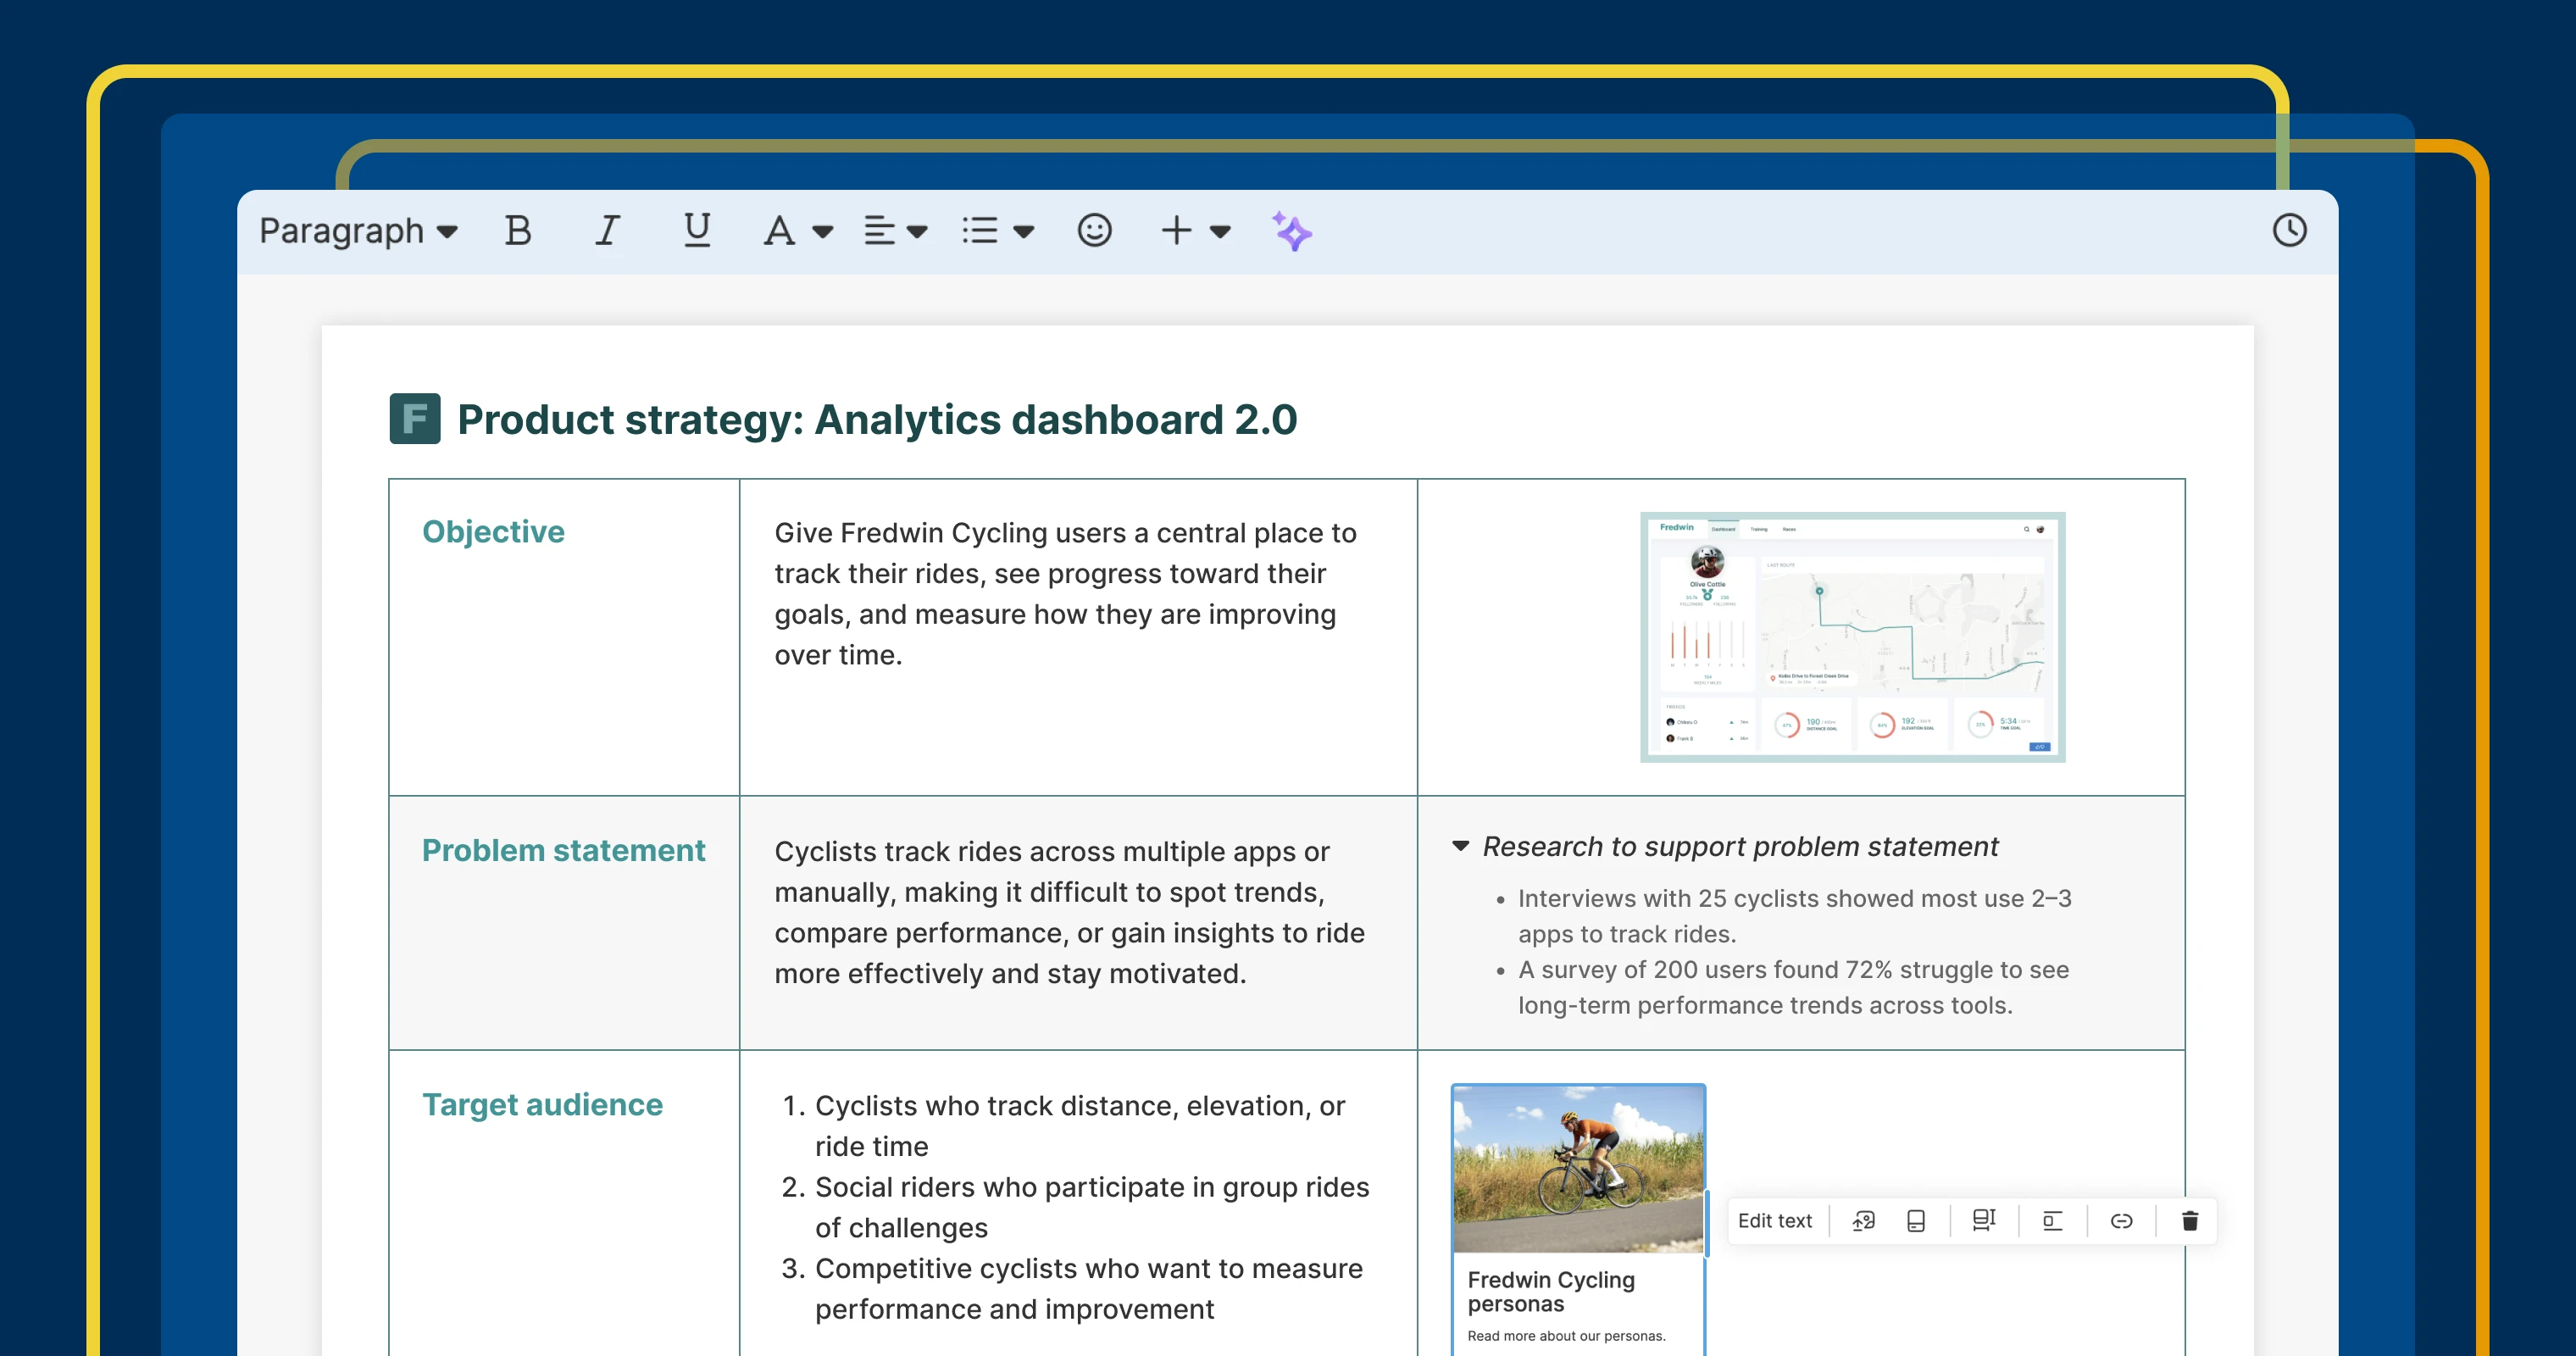Open the text alignment dropdown
Viewport: 2576px width, 1356px height.
(x=893, y=231)
